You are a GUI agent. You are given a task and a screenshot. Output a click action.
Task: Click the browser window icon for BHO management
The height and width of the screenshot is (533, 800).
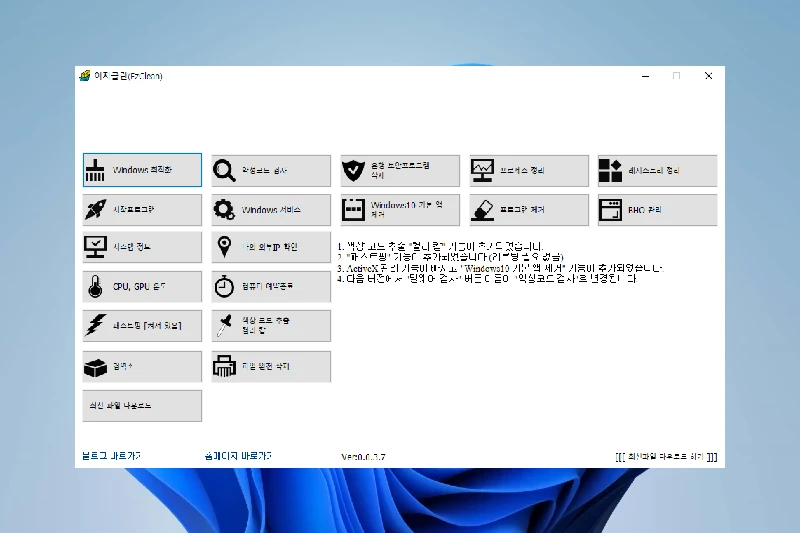(611, 210)
